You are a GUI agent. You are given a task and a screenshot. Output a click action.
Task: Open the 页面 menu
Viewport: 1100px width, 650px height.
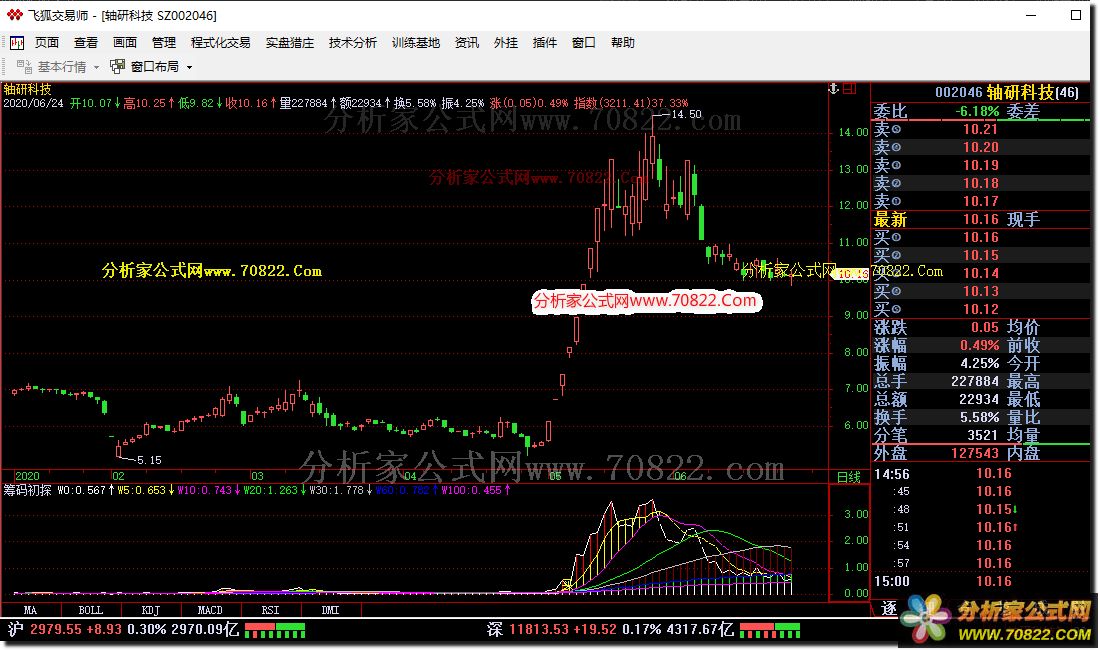(47, 43)
